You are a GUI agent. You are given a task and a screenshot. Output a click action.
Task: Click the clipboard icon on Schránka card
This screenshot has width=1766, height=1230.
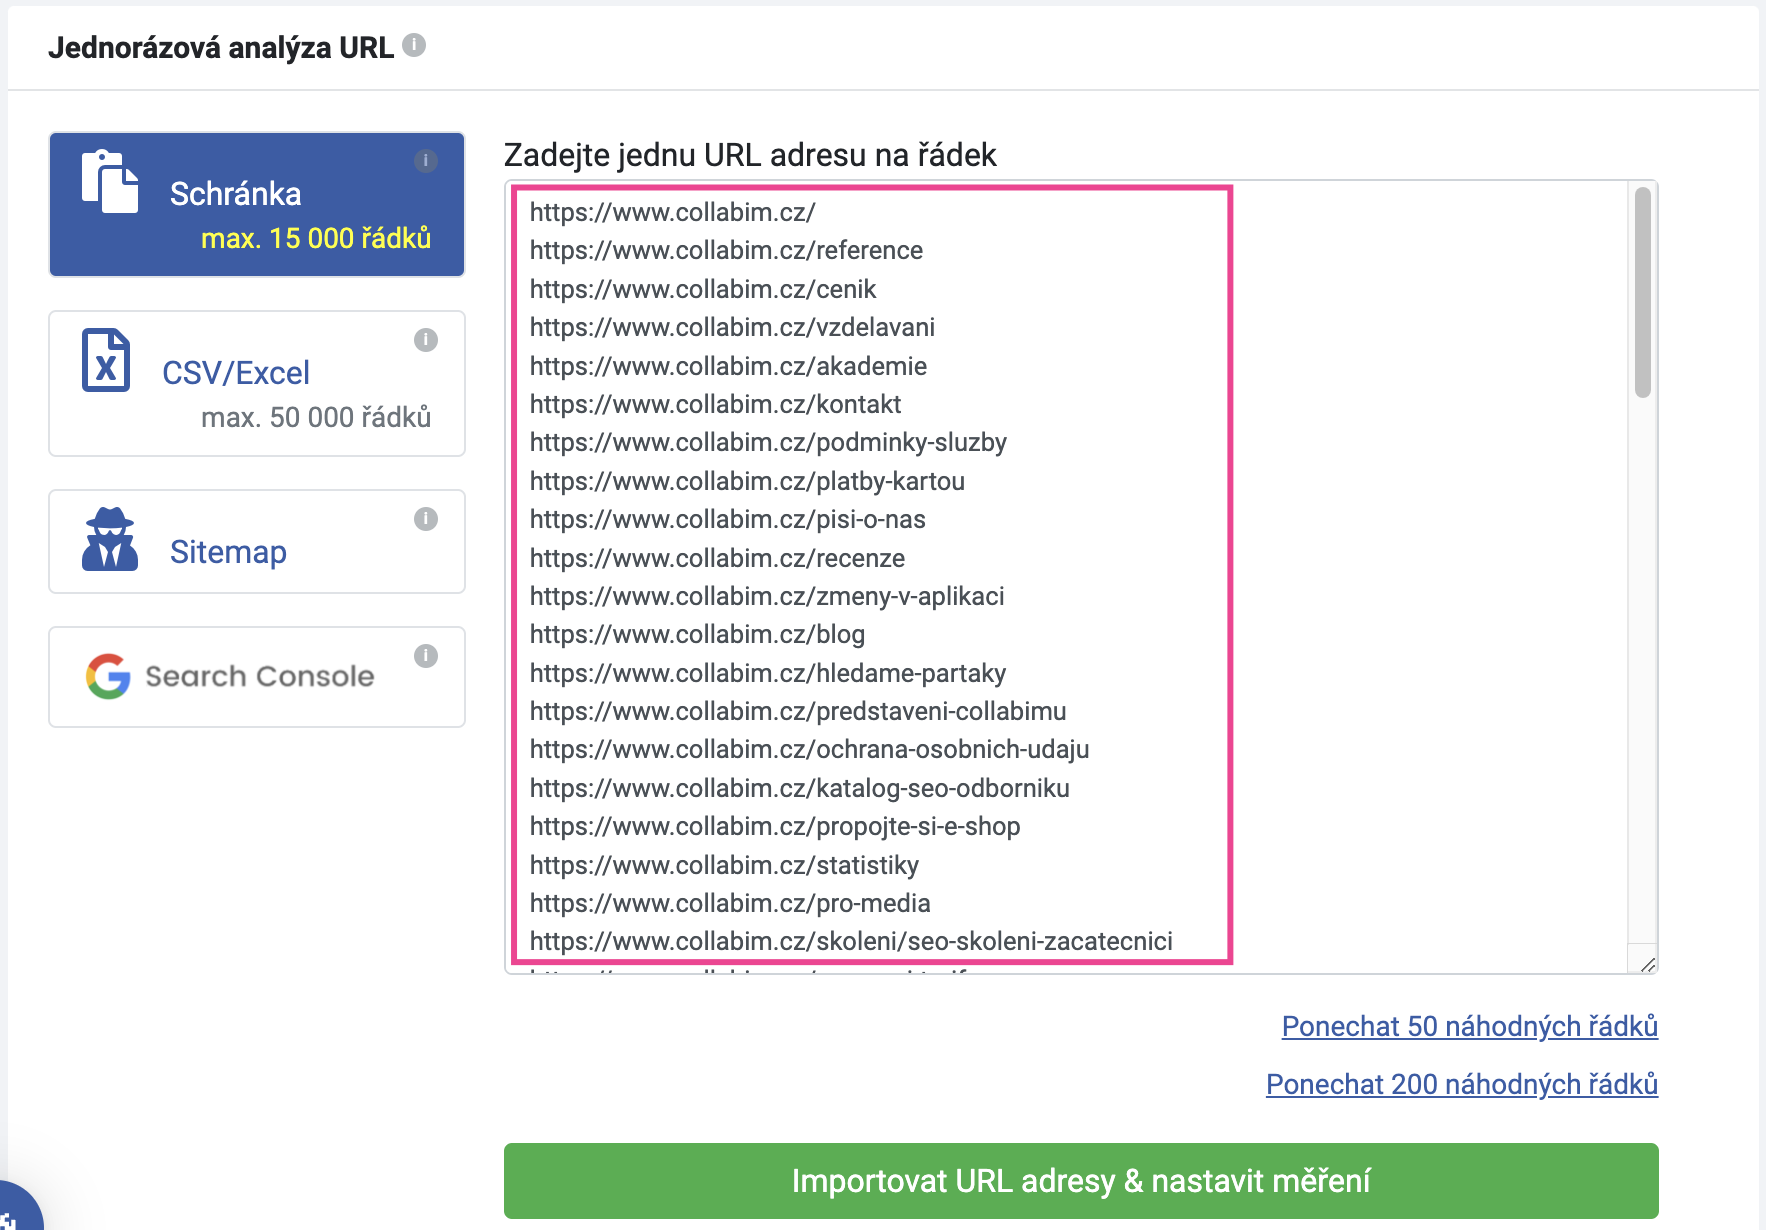pos(110,181)
